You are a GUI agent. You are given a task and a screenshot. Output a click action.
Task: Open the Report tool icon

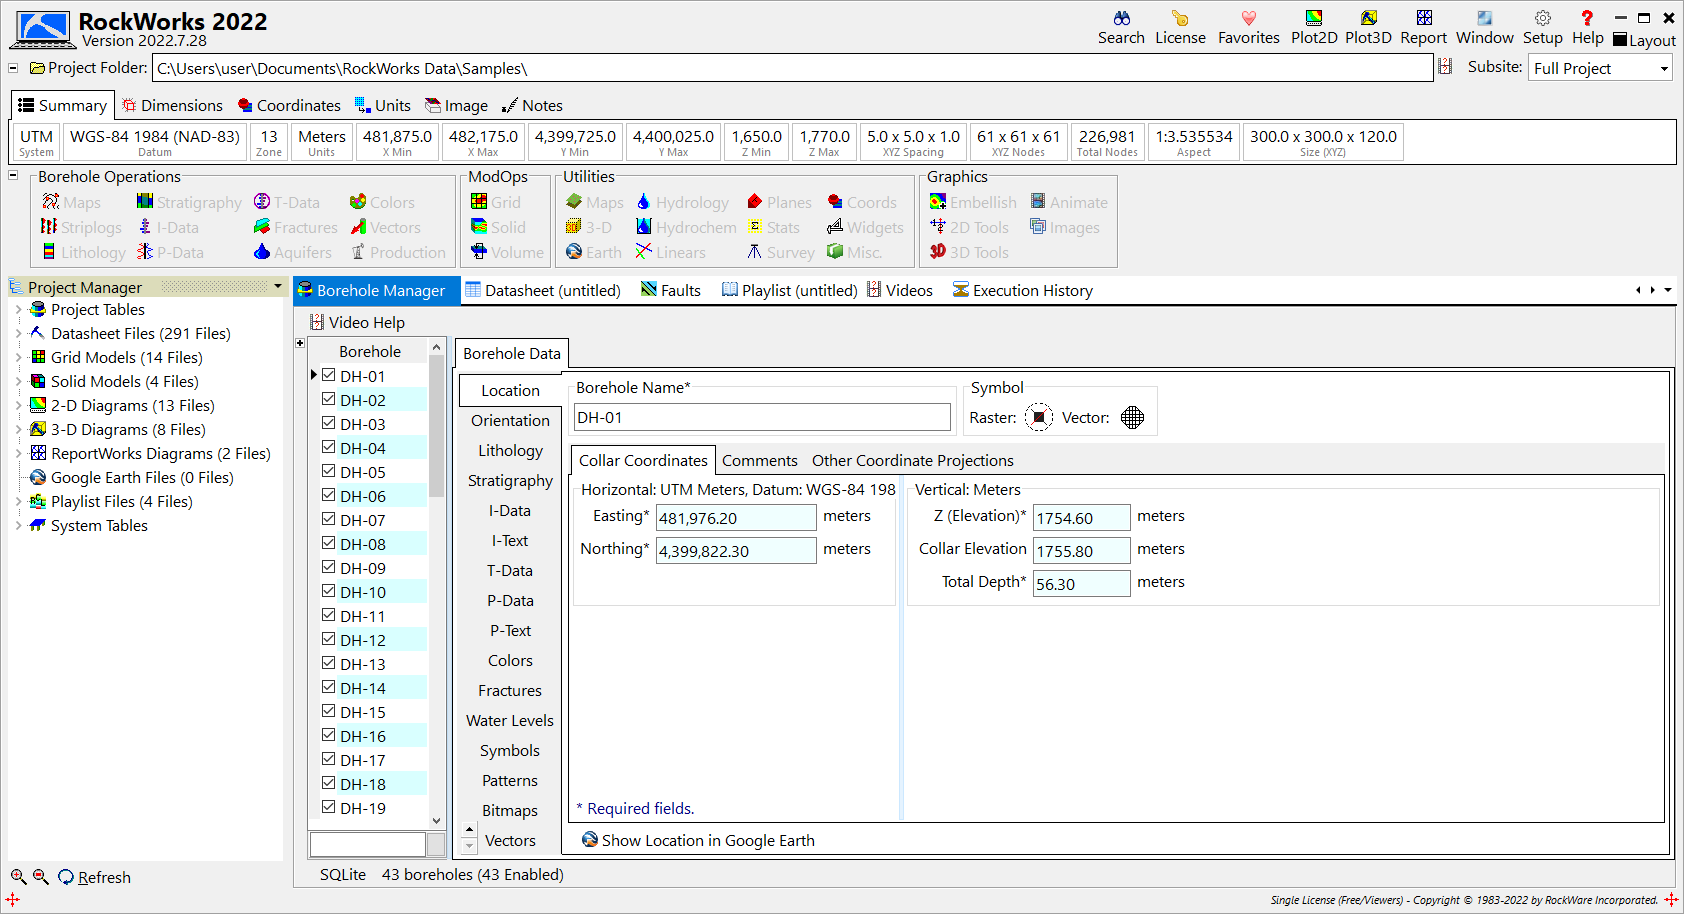(x=1423, y=28)
